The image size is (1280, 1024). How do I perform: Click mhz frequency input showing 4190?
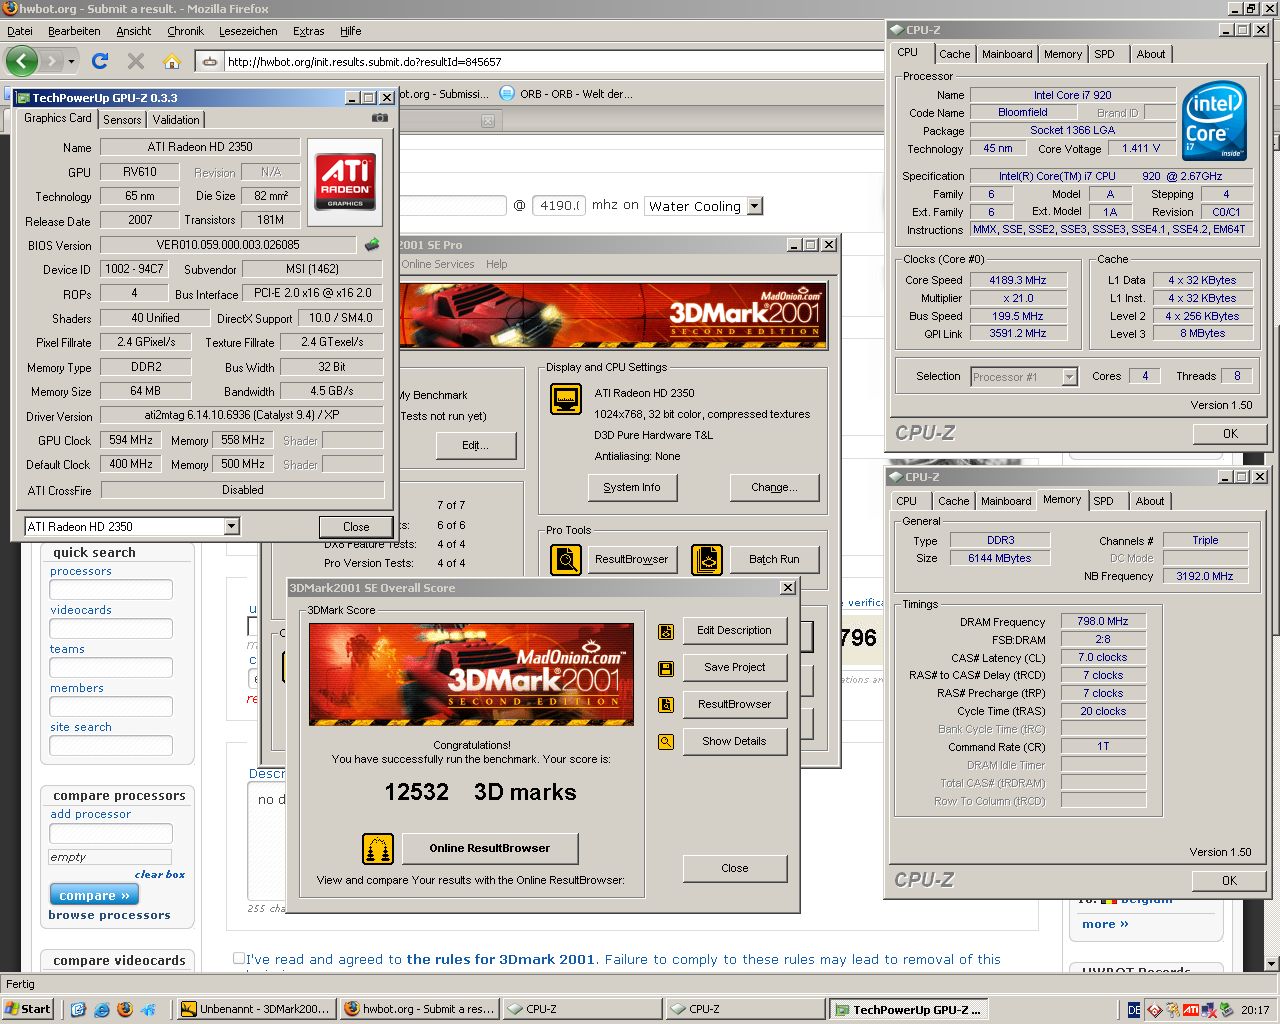click(558, 205)
